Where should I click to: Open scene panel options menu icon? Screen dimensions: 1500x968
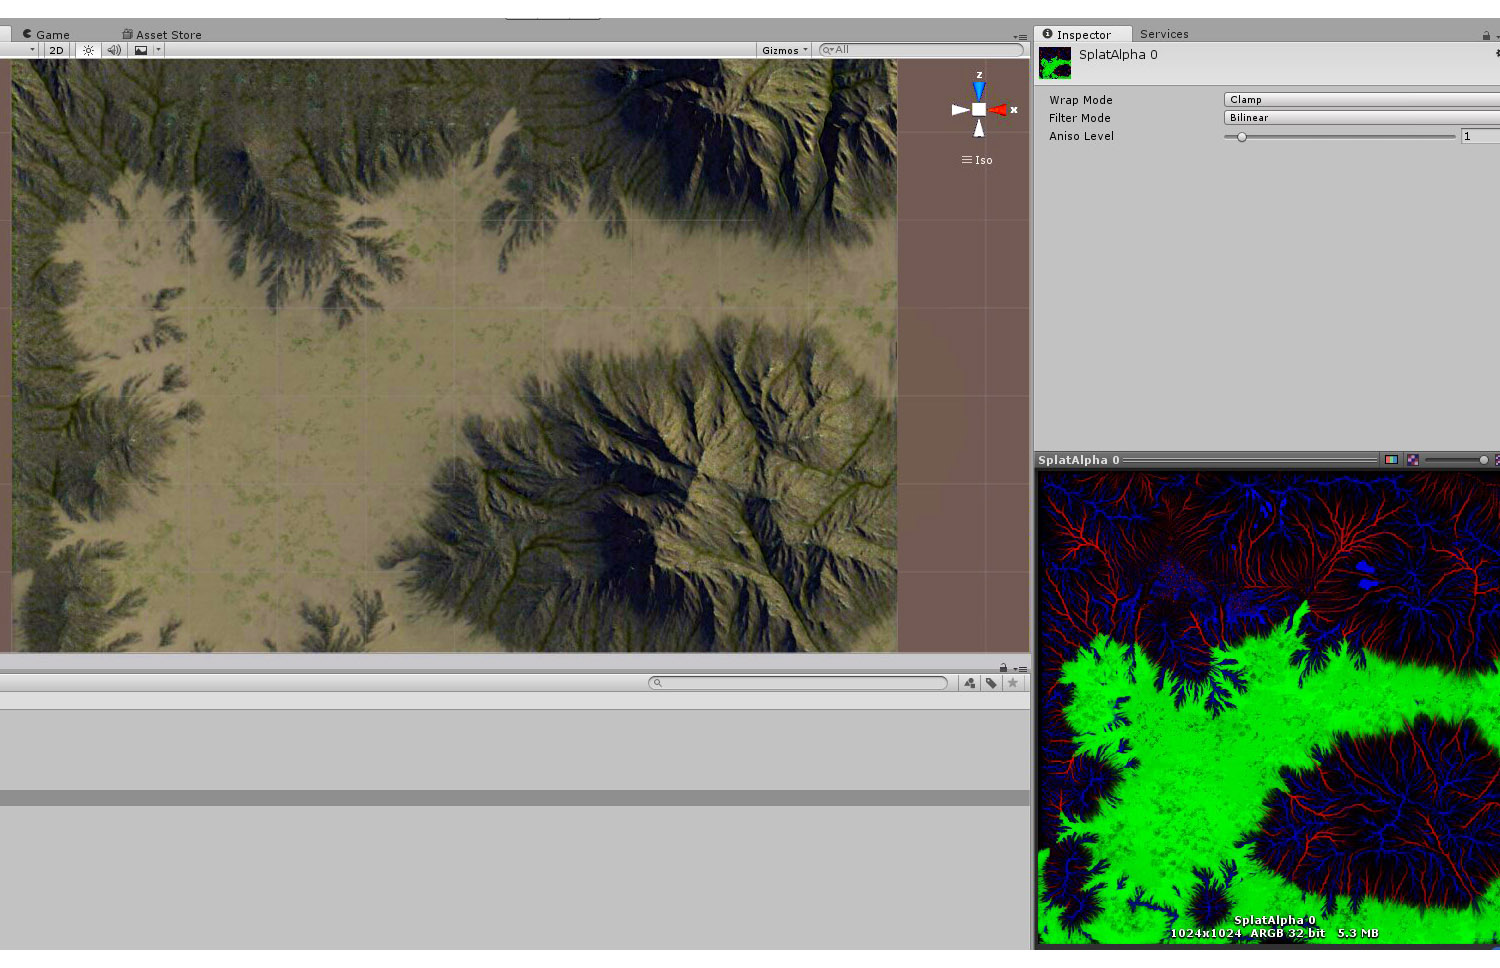[x=1020, y=37]
